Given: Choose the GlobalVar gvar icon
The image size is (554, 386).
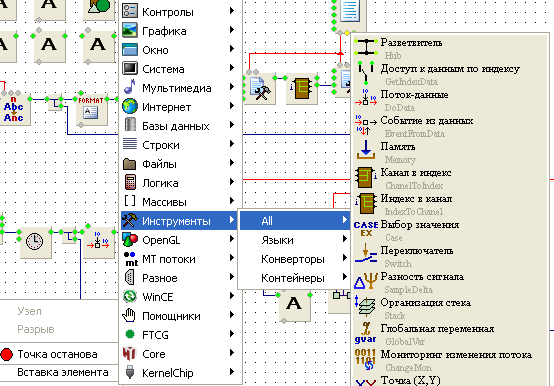Looking at the screenshot, I should (x=366, y=333).
